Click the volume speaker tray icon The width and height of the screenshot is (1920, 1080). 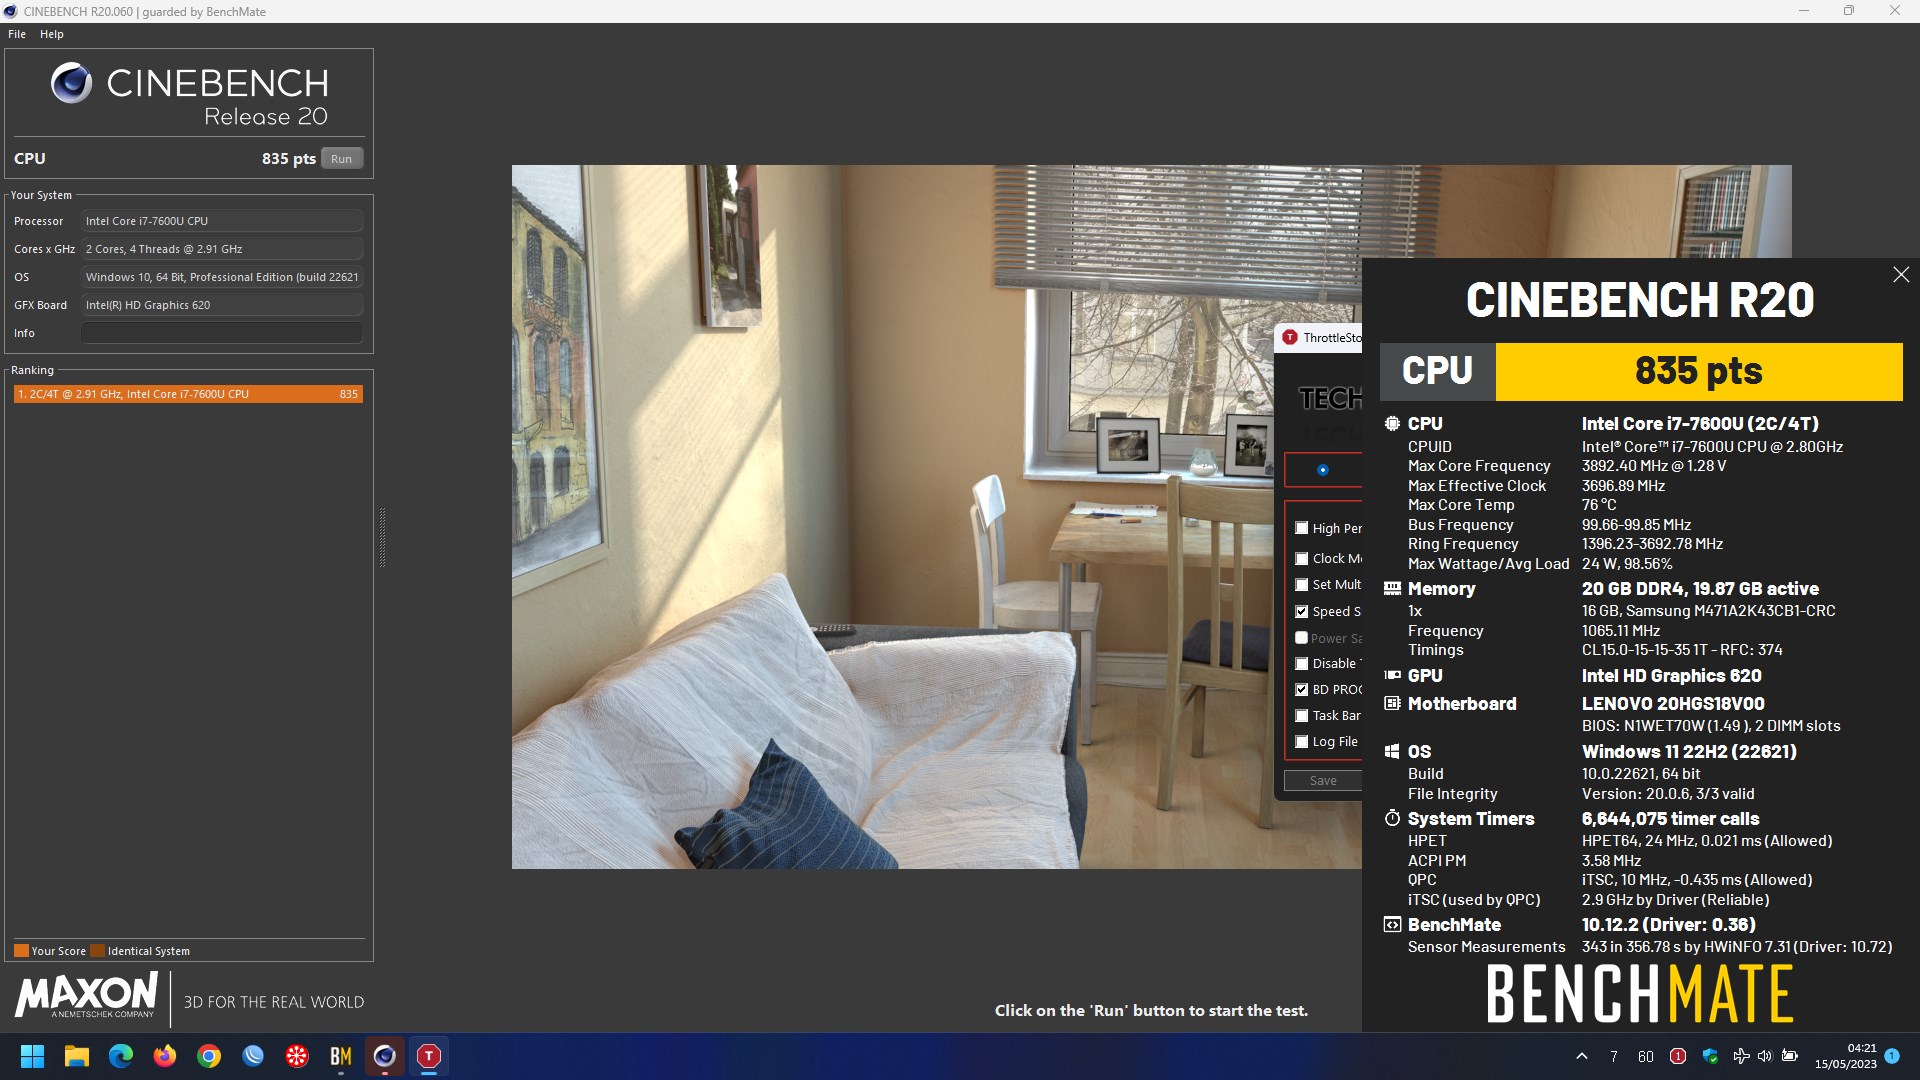coord(1764,1056)
